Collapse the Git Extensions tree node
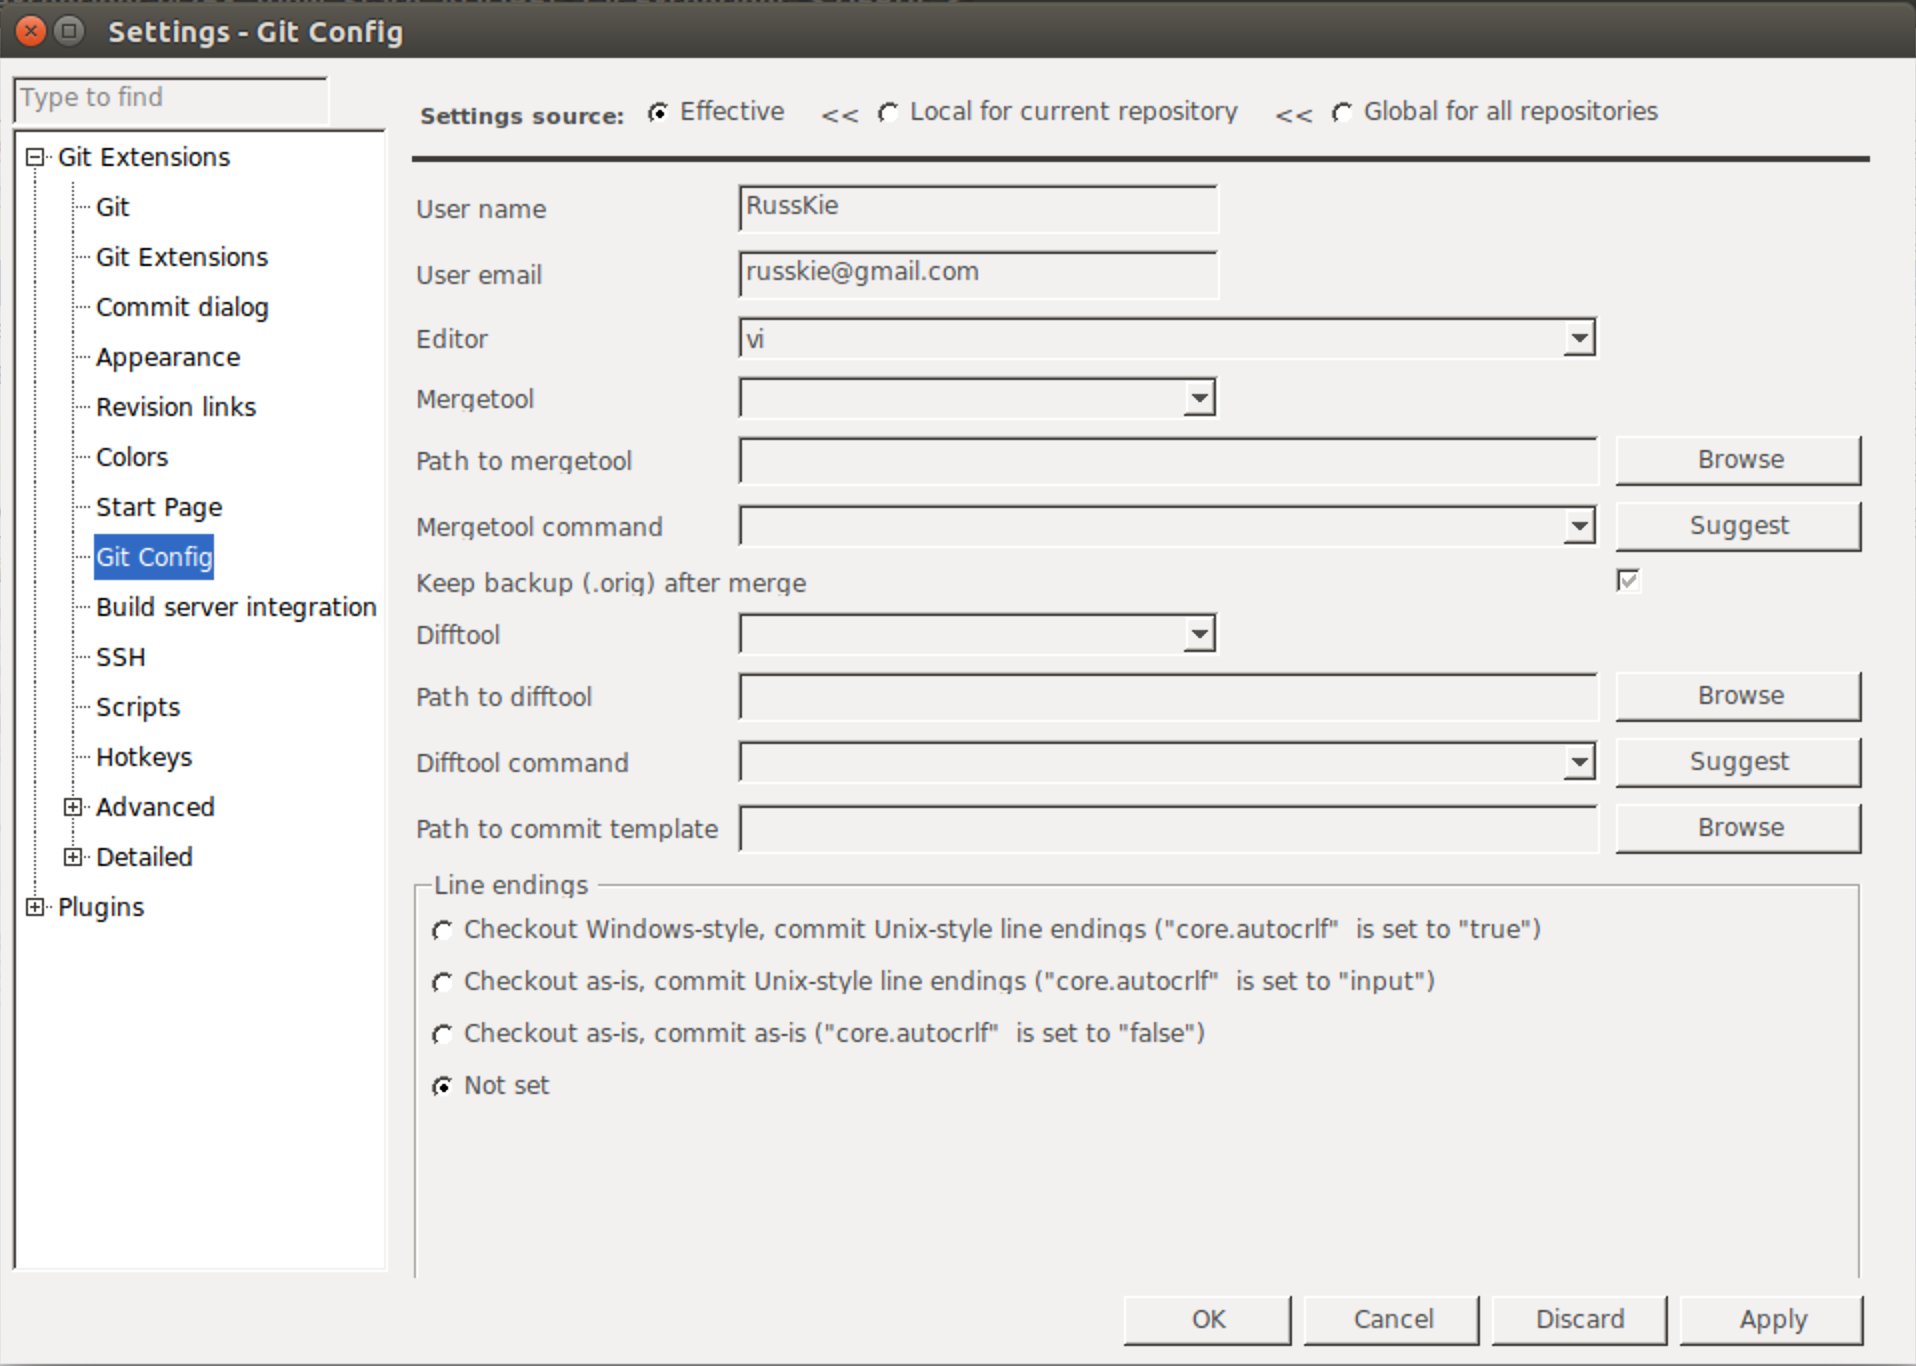Screen dimensions: 1916x1366 [34, 157]
